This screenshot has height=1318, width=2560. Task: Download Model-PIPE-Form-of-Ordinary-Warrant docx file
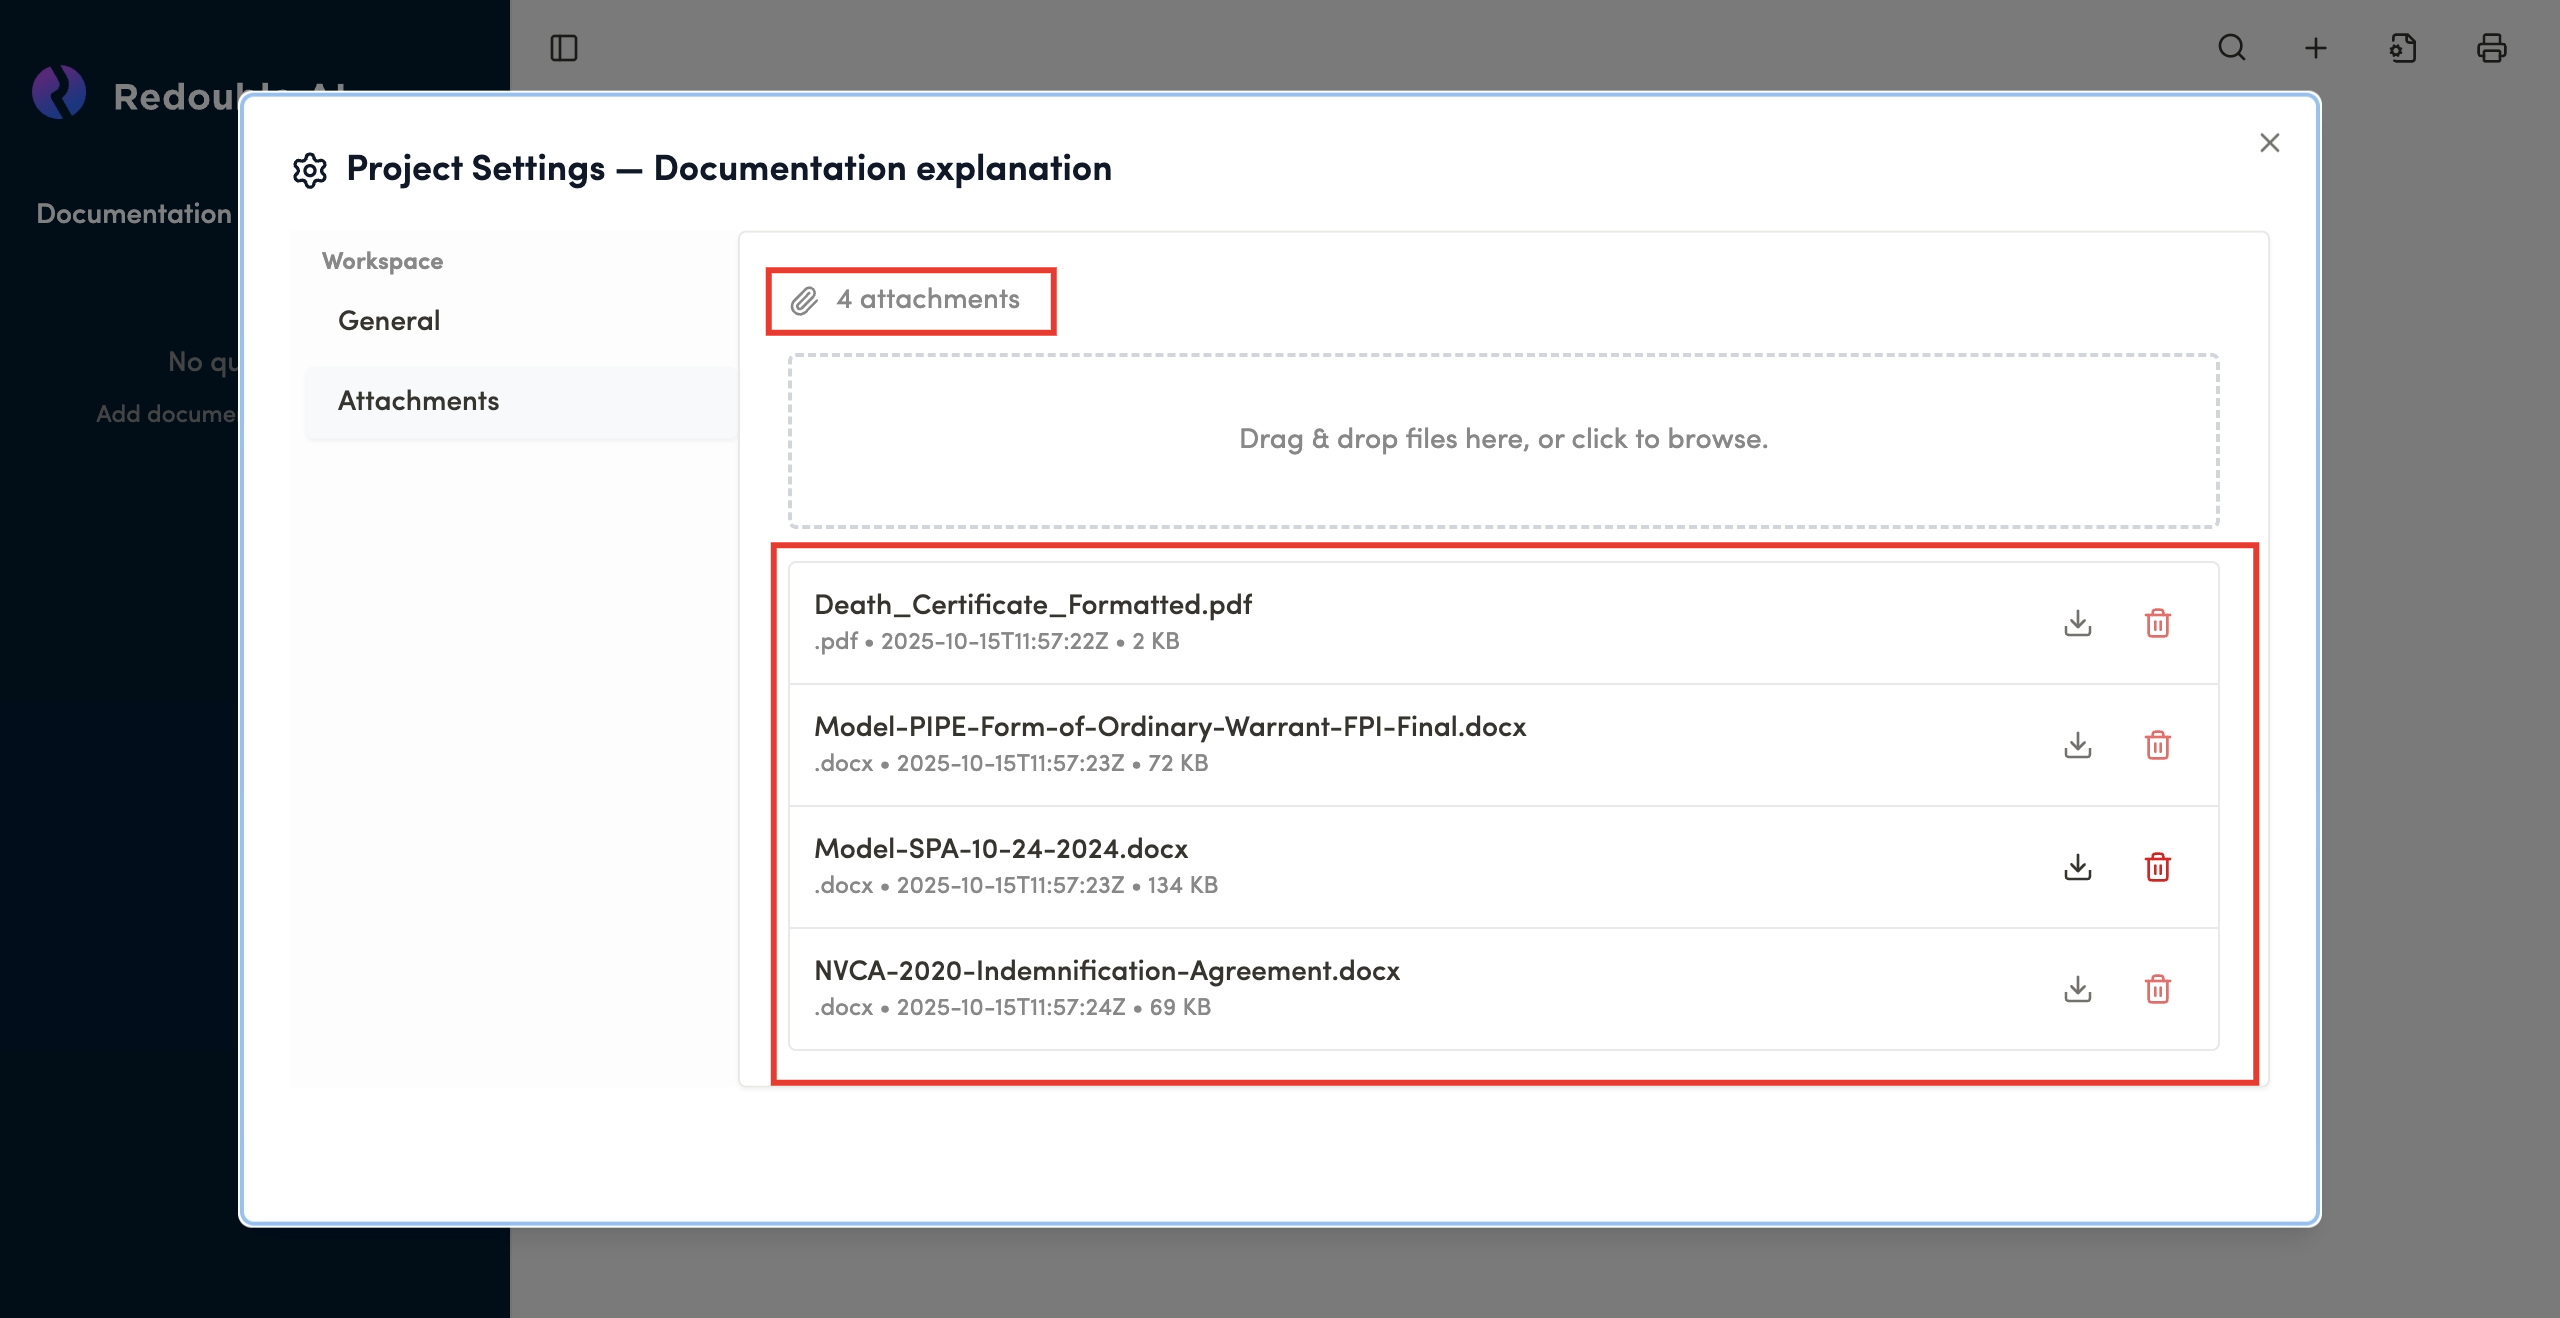(2077, 745)
